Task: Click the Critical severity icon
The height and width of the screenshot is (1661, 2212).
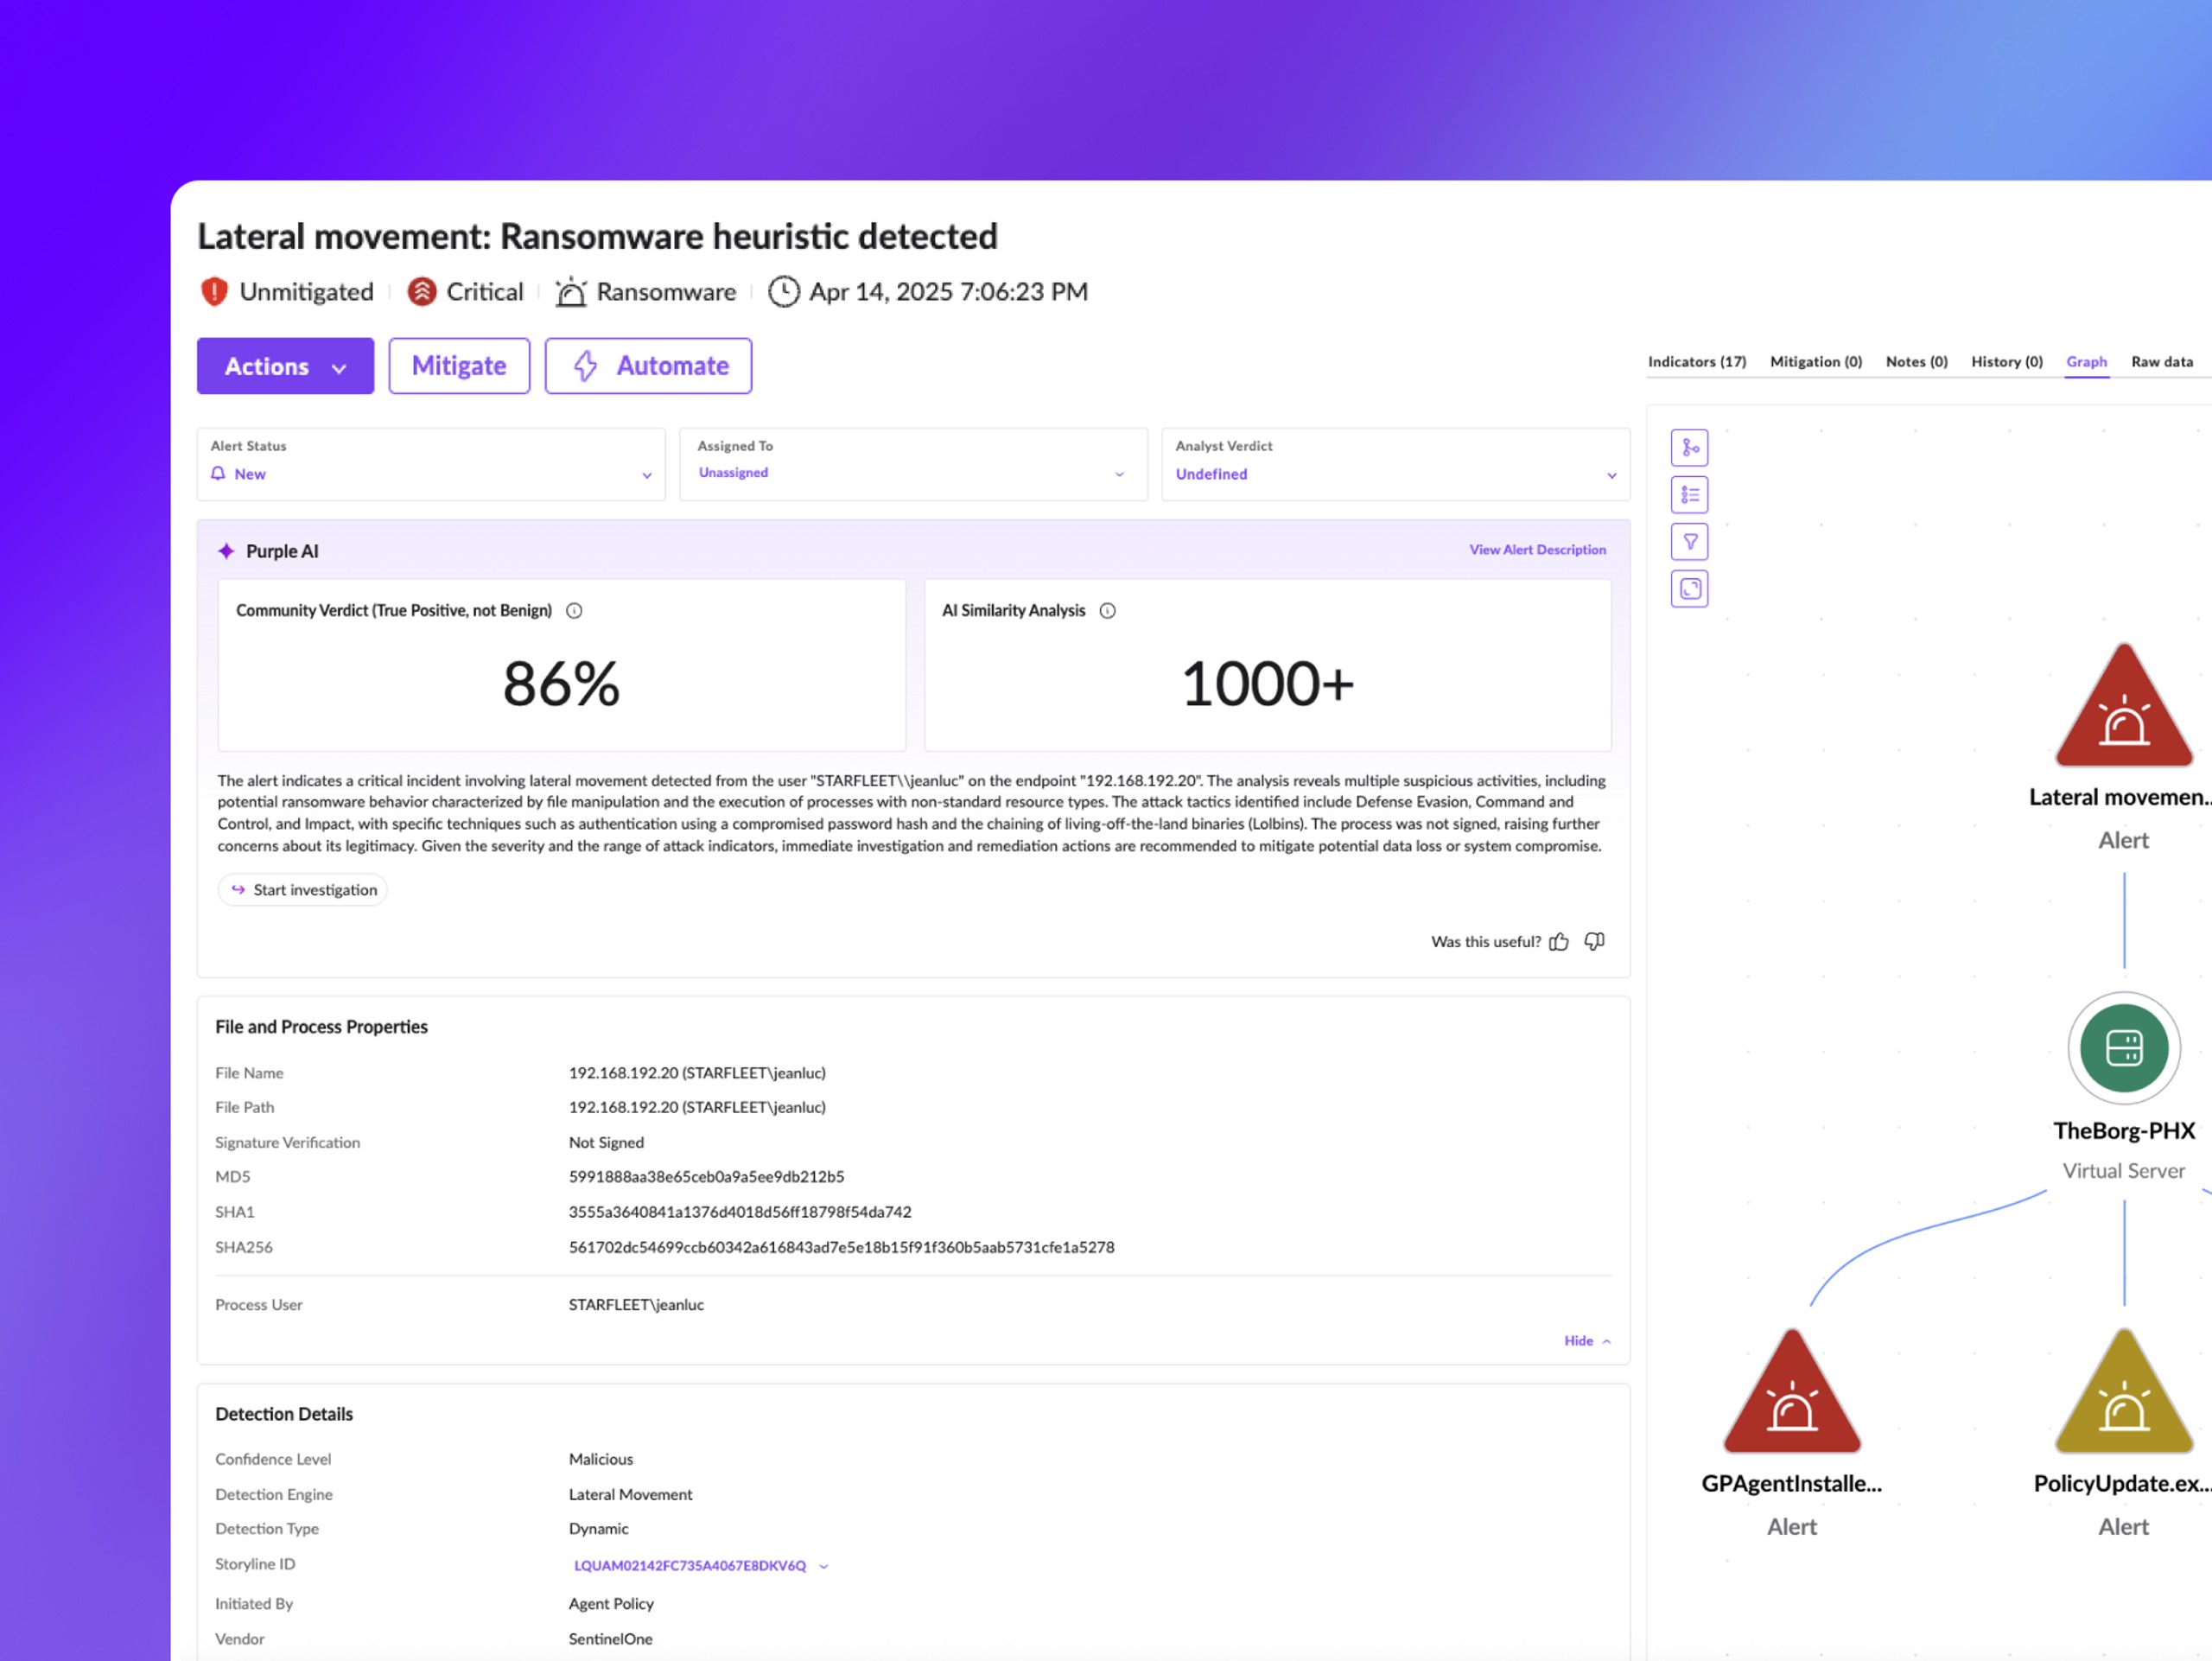Action: click(x=422, y=291)
